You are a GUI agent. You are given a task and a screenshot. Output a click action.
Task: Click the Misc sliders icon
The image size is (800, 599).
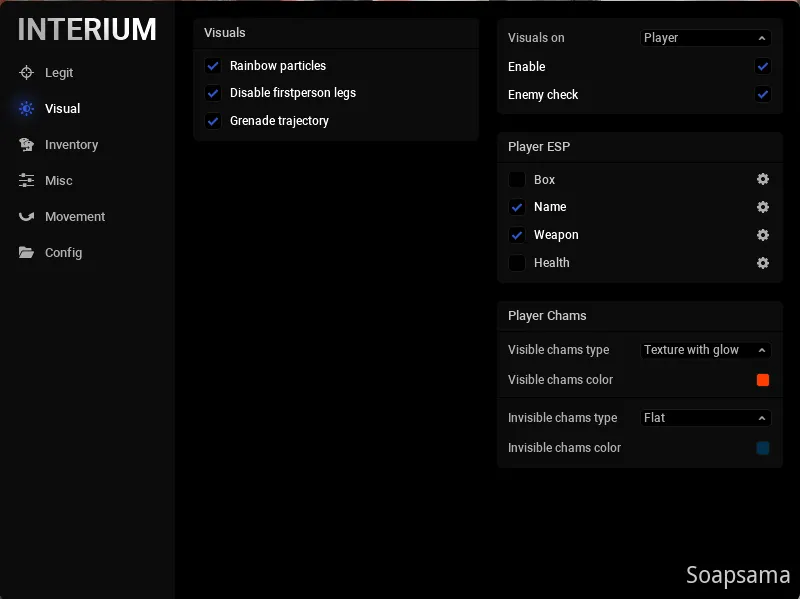[x=26, y=181]
